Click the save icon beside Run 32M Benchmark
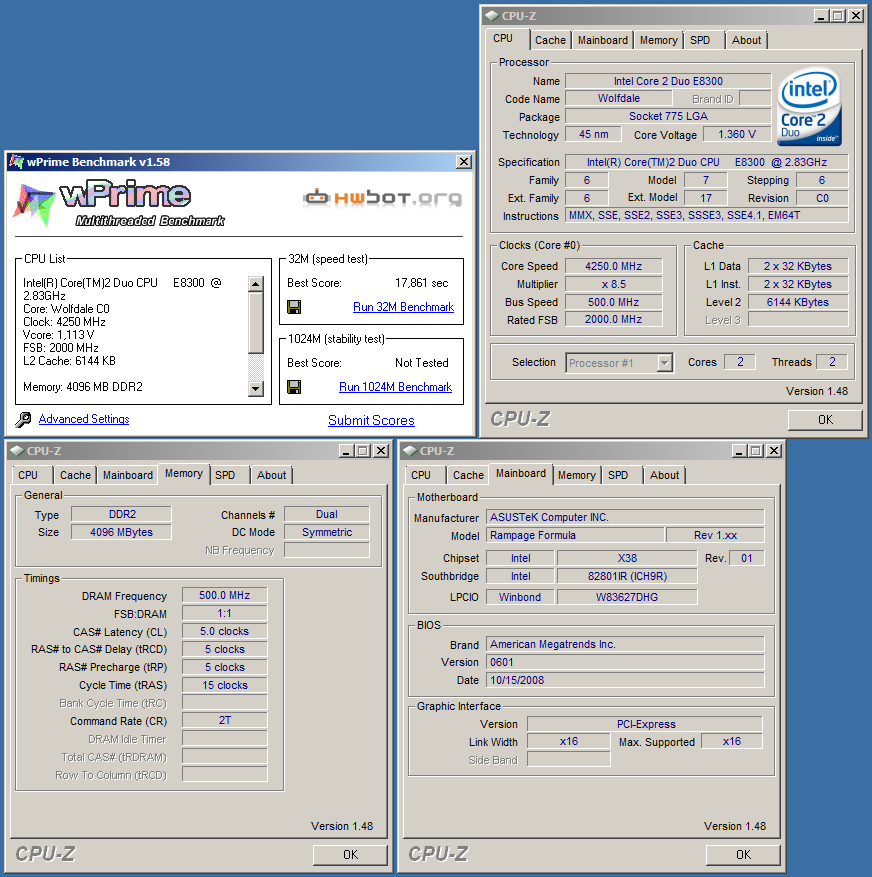 pyautogui.click(x=294, y=307)
